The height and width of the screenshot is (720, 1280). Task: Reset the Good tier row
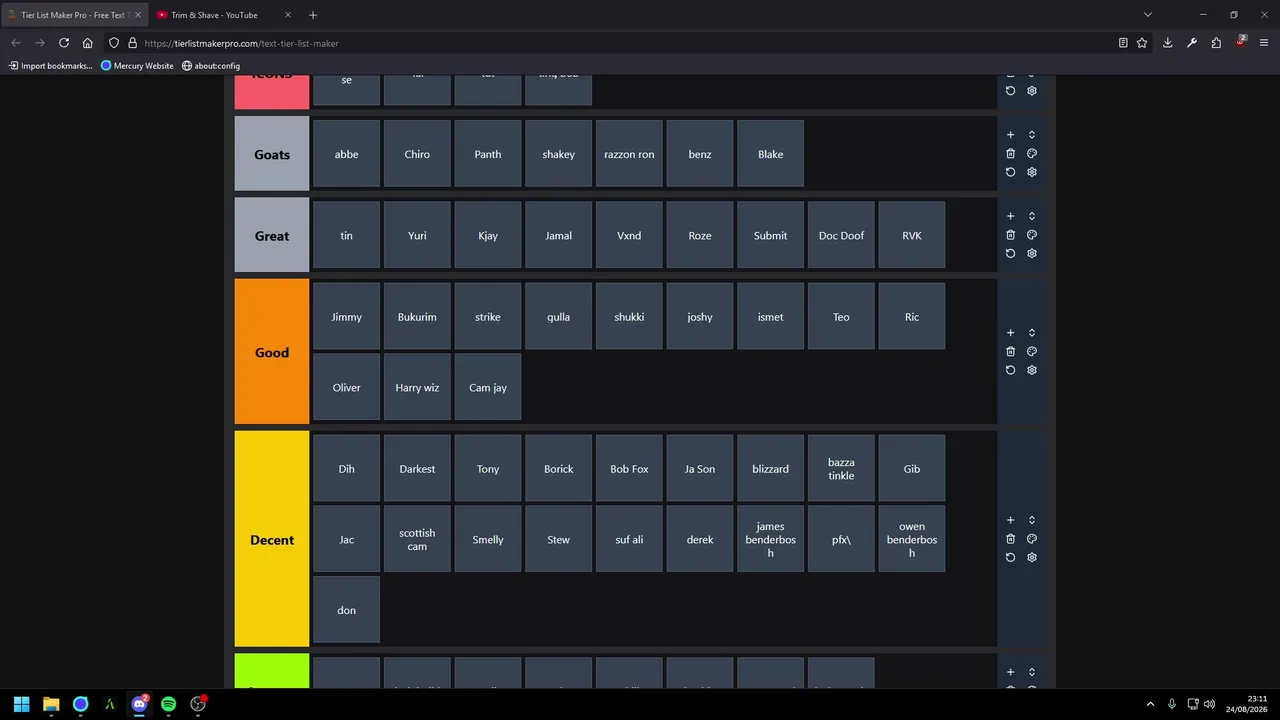click(1010, 370)
